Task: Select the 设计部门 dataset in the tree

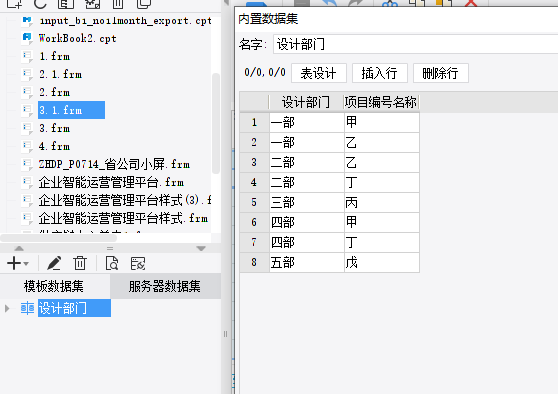Action: [74, 308]
